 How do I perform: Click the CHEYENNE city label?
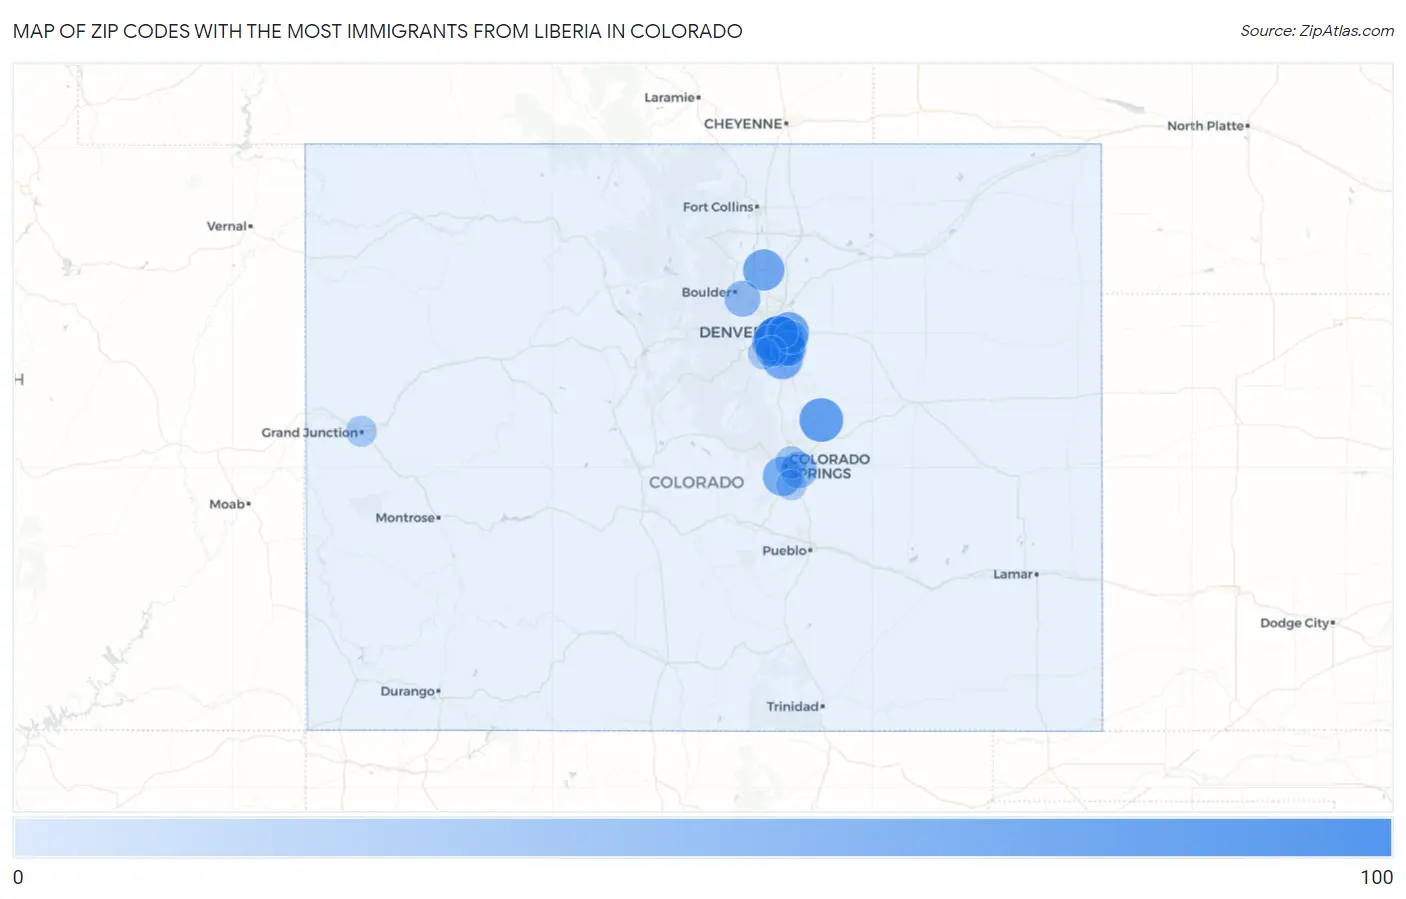pyautogui.click(x=745, y=124)
